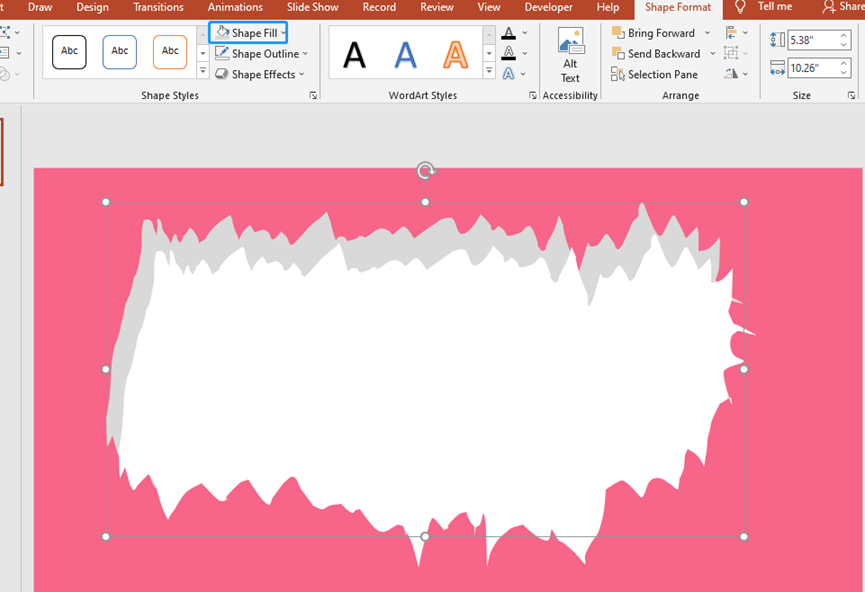Click the Text Fill A icon
The width and height of the screenshot is (865, 592).
pyautogui.click(x=509, y=33)
